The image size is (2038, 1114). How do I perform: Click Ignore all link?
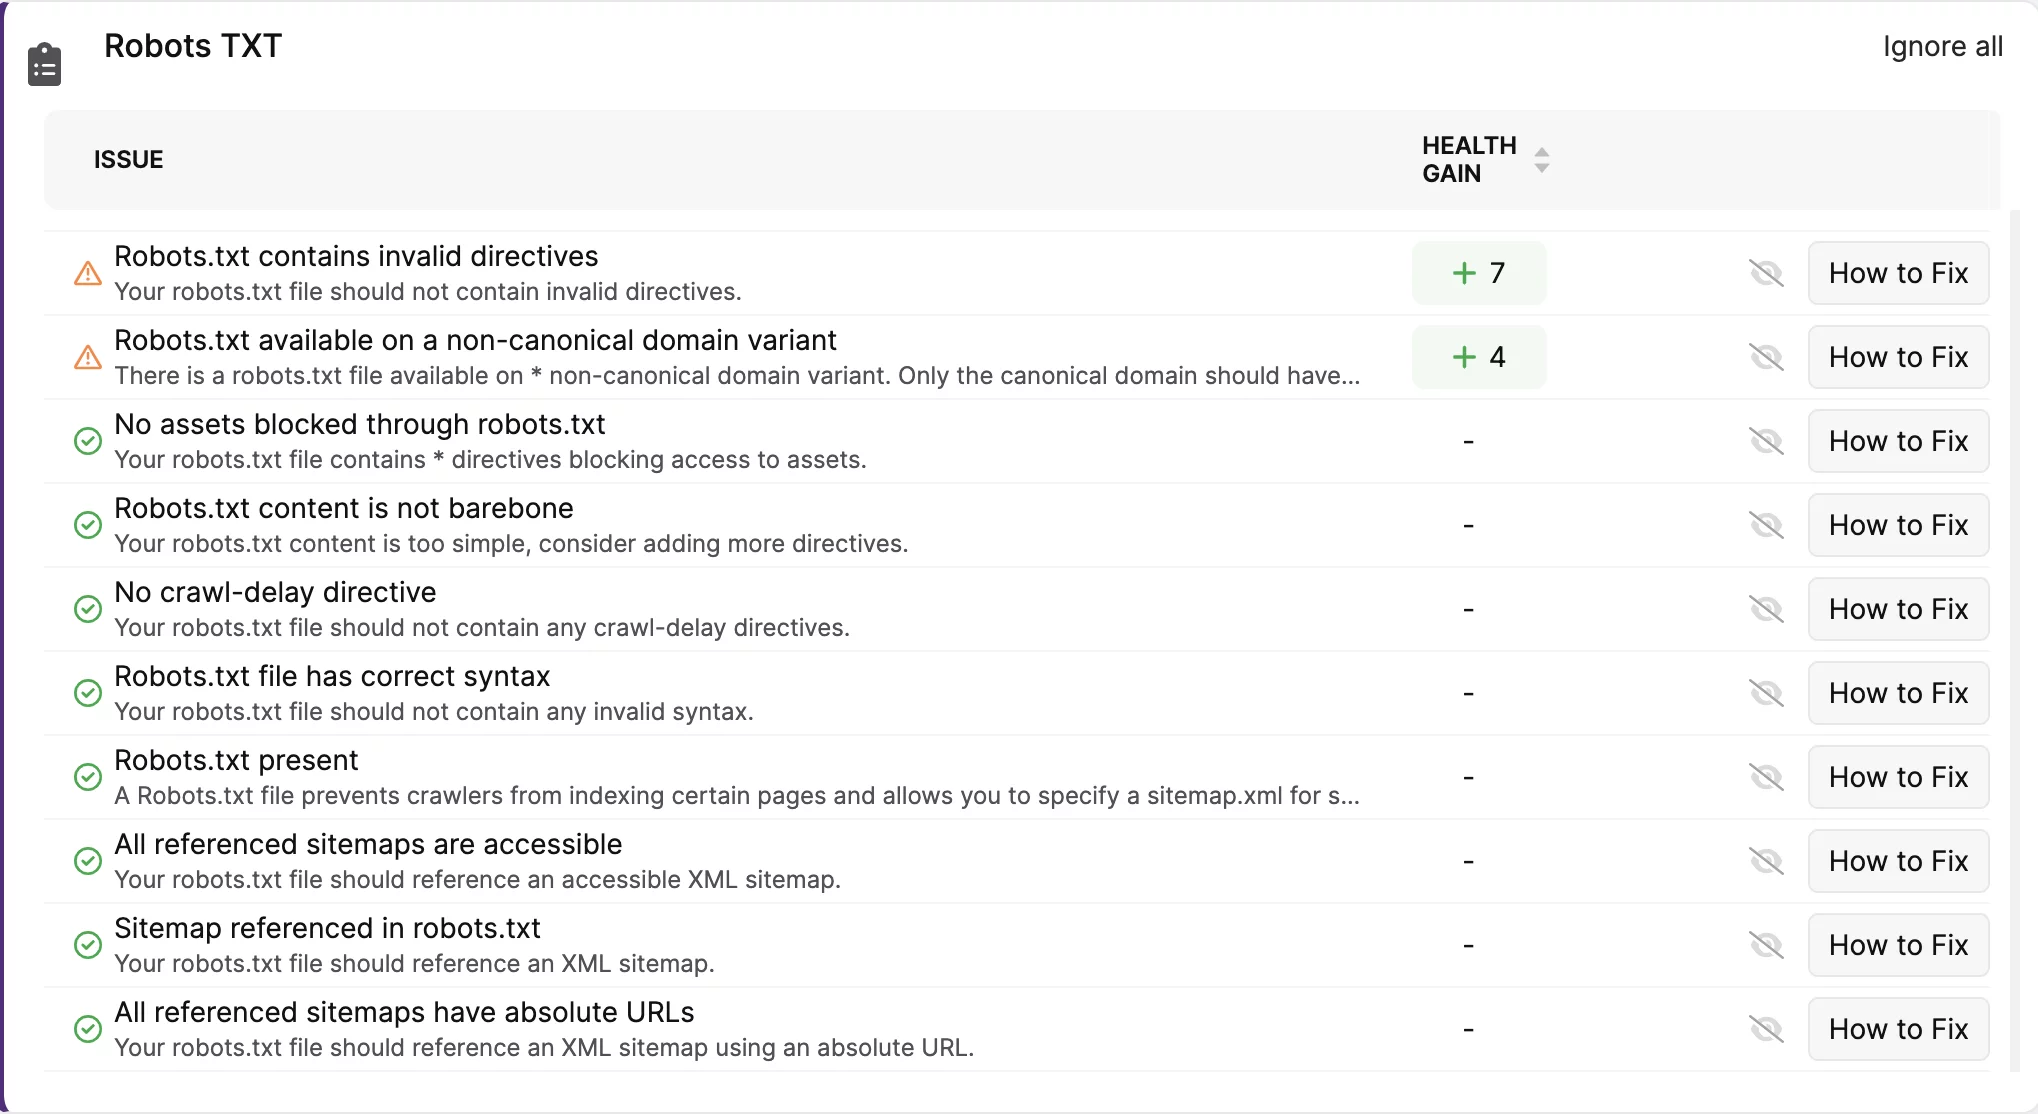pyautogui.click(x=1942, y=47)
